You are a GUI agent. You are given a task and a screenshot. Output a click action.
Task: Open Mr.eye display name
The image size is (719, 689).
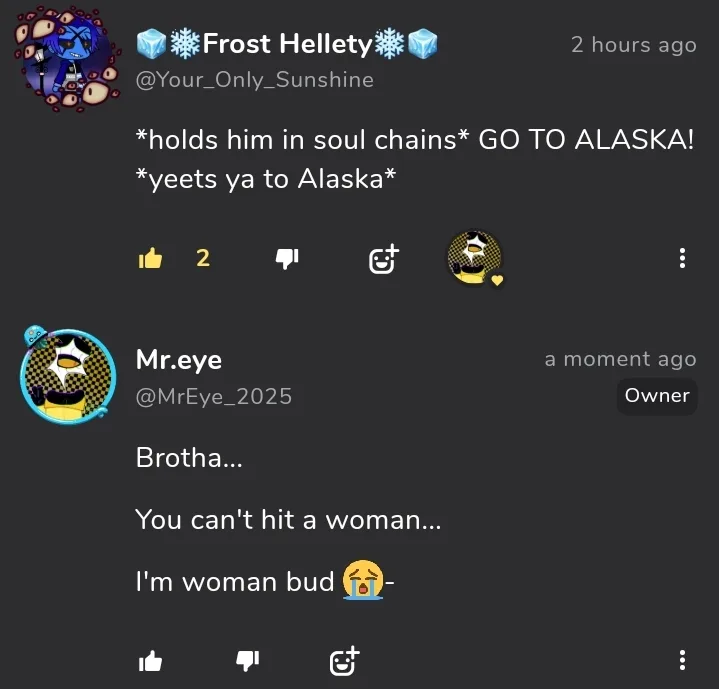pyautogui.click(x=179, y=360)
